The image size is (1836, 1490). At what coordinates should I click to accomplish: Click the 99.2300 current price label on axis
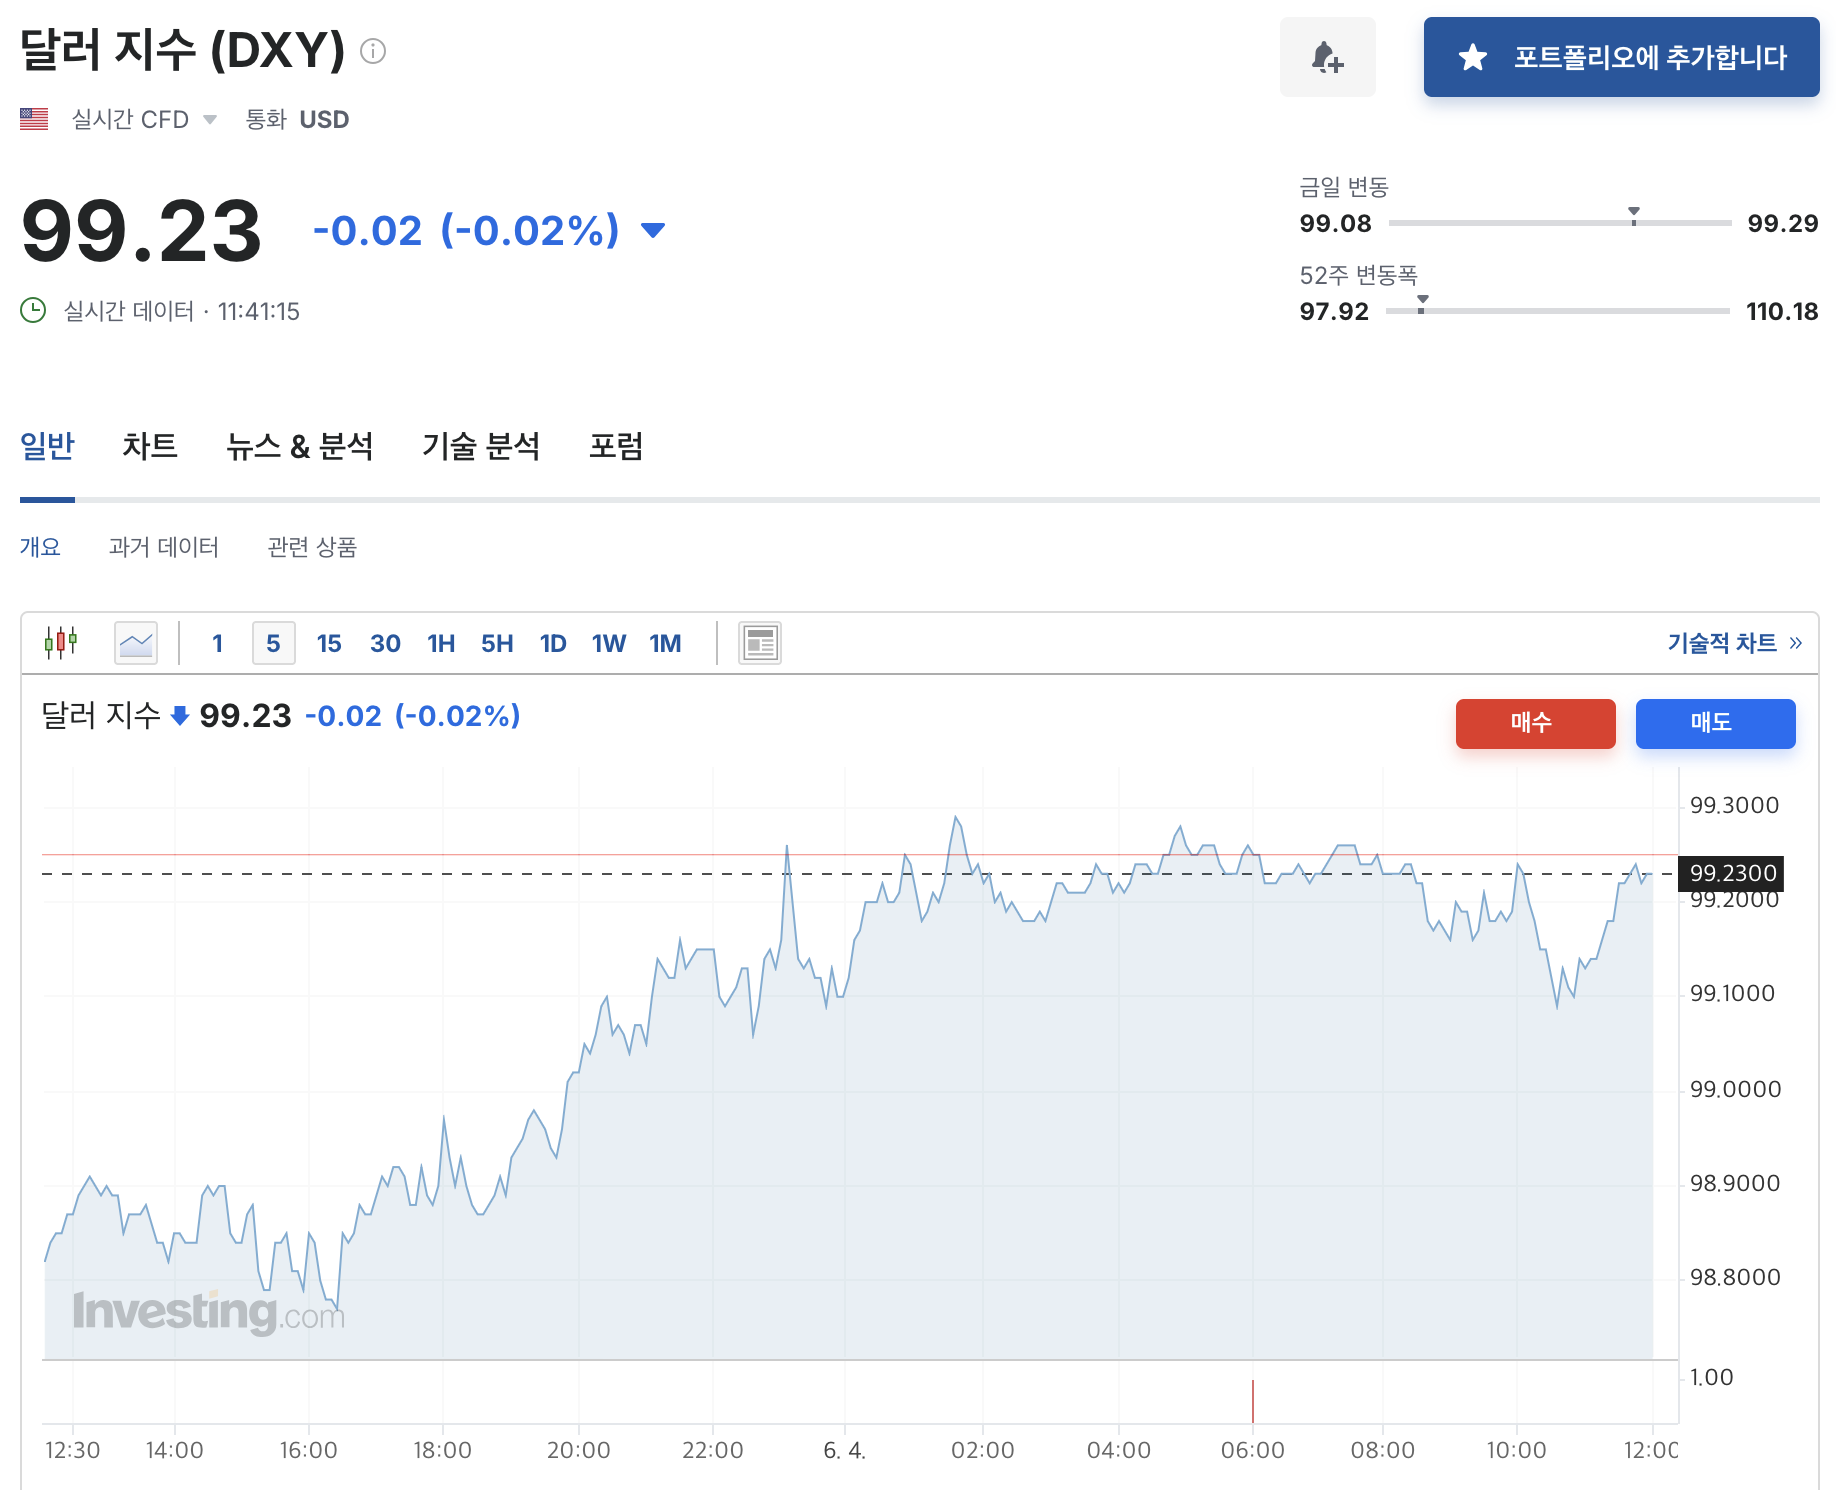pos(1732,873)
